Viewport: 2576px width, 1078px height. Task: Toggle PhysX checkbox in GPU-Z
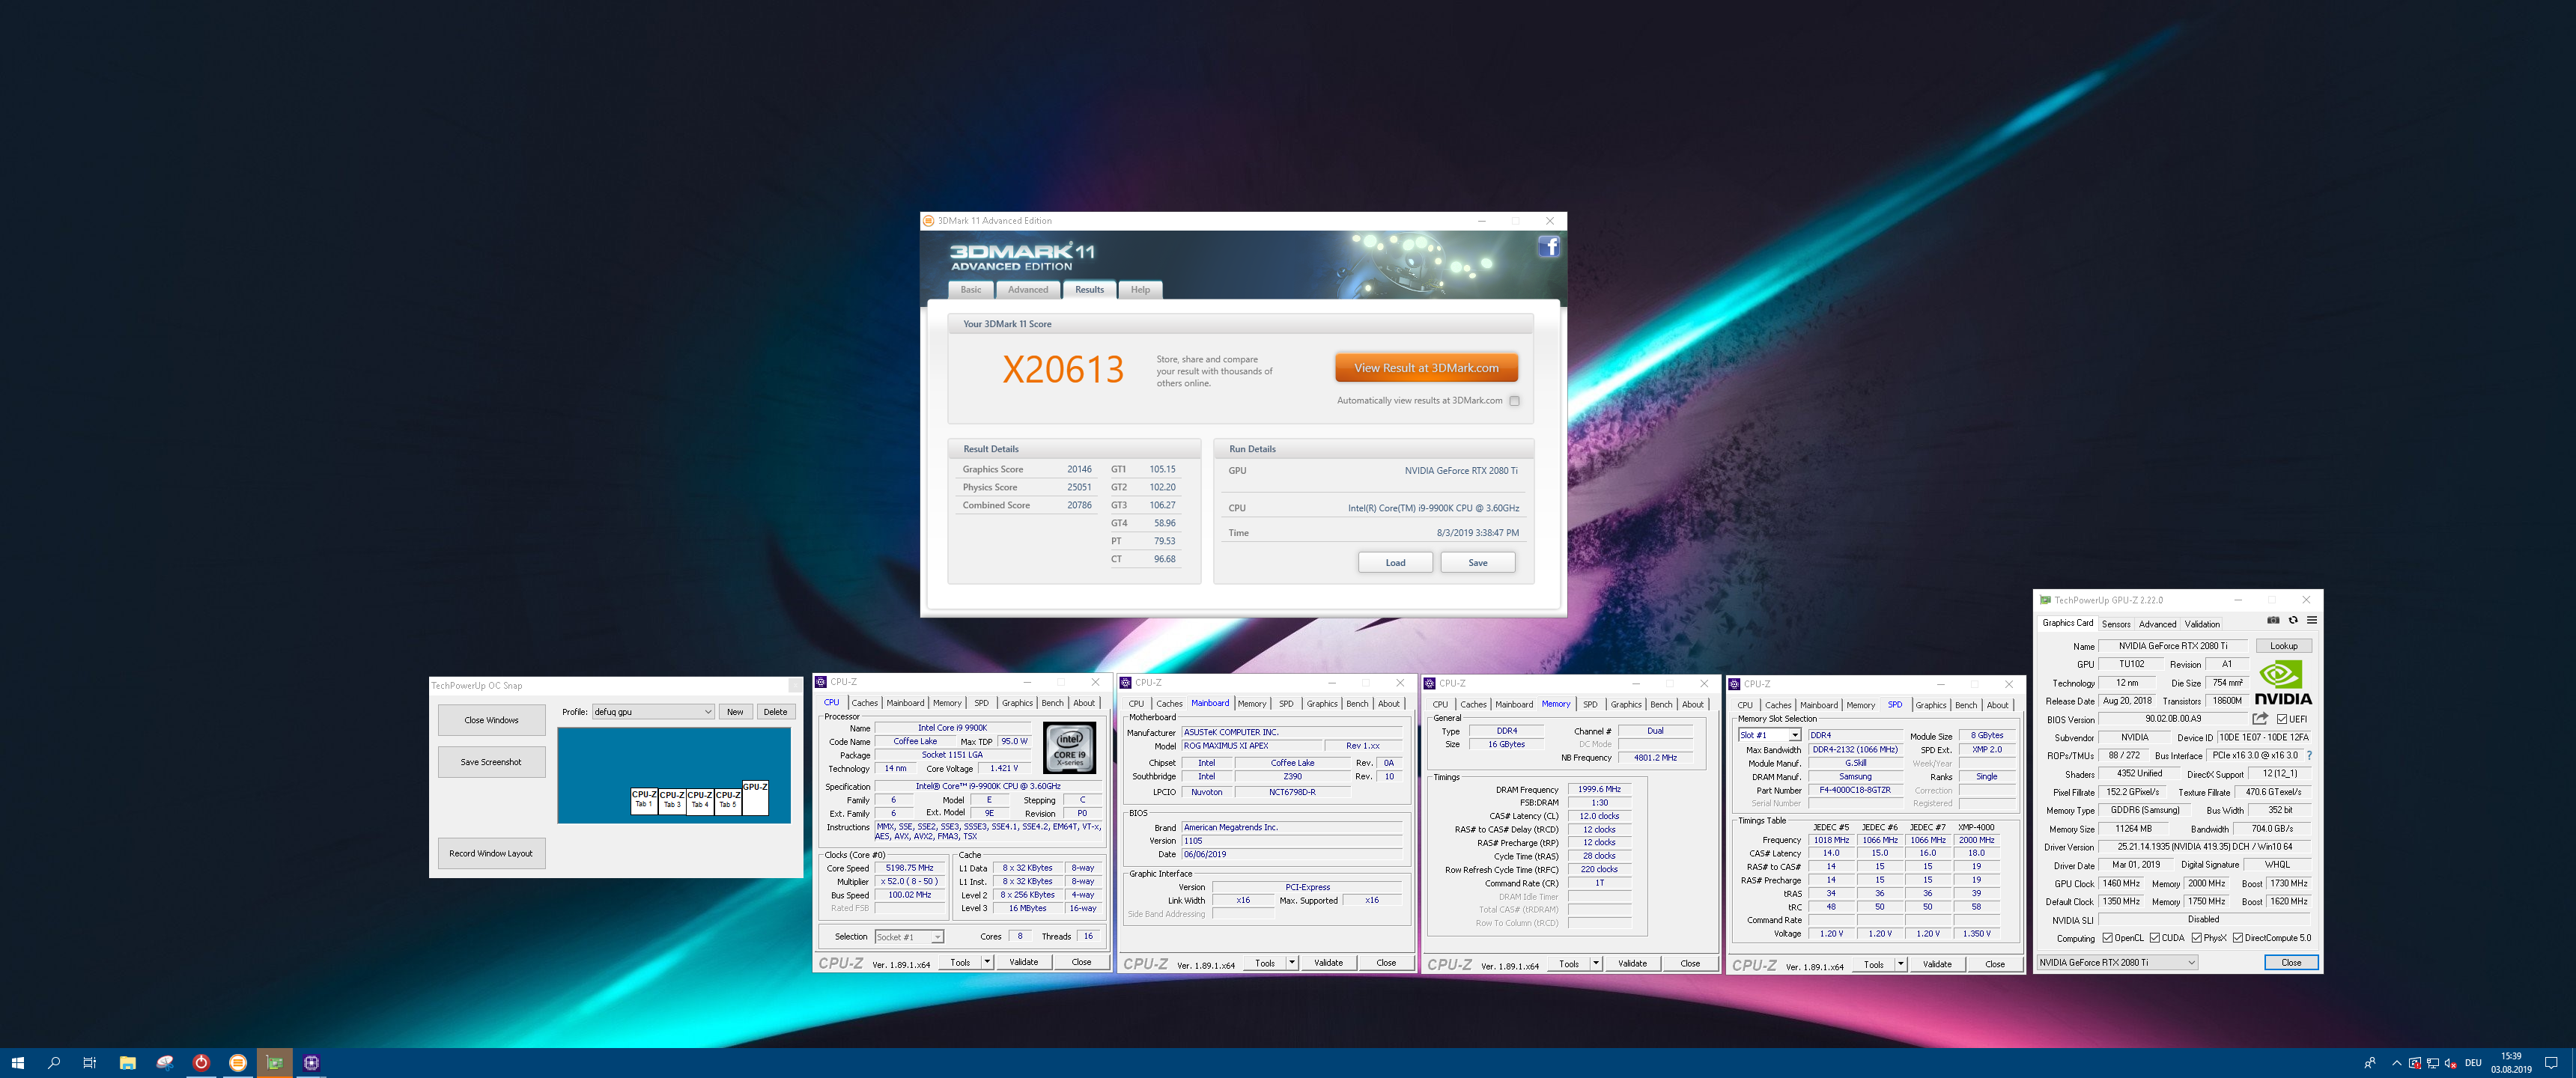click(x=2197, y=938)
